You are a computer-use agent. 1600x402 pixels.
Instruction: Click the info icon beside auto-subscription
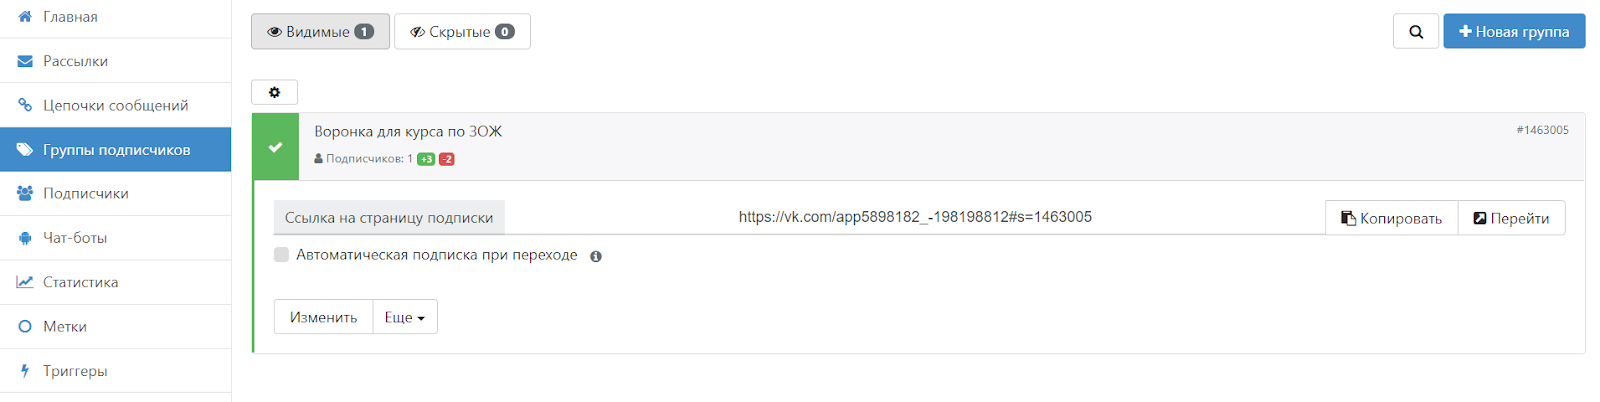pyautogui.click(x=596, y=256)
